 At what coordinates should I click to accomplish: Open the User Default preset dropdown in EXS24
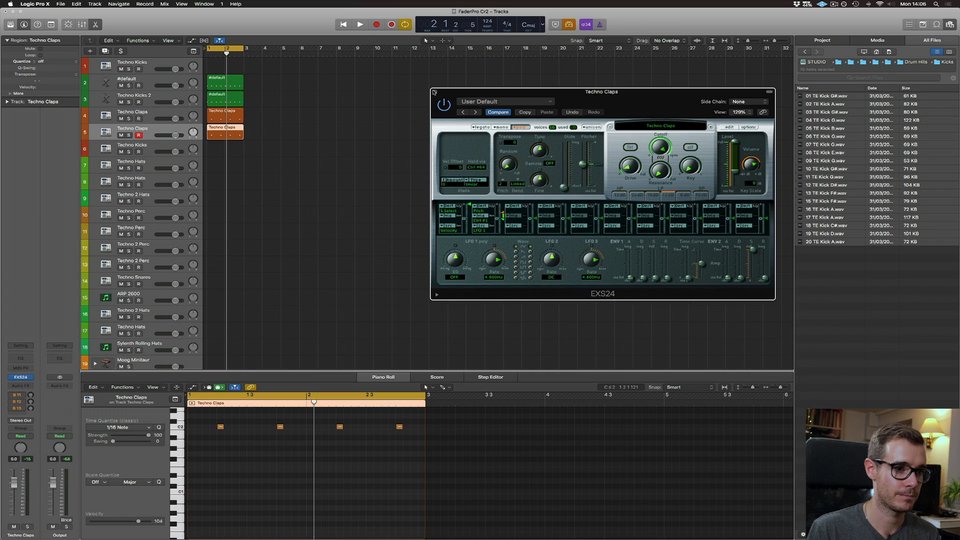pos(506,102)
